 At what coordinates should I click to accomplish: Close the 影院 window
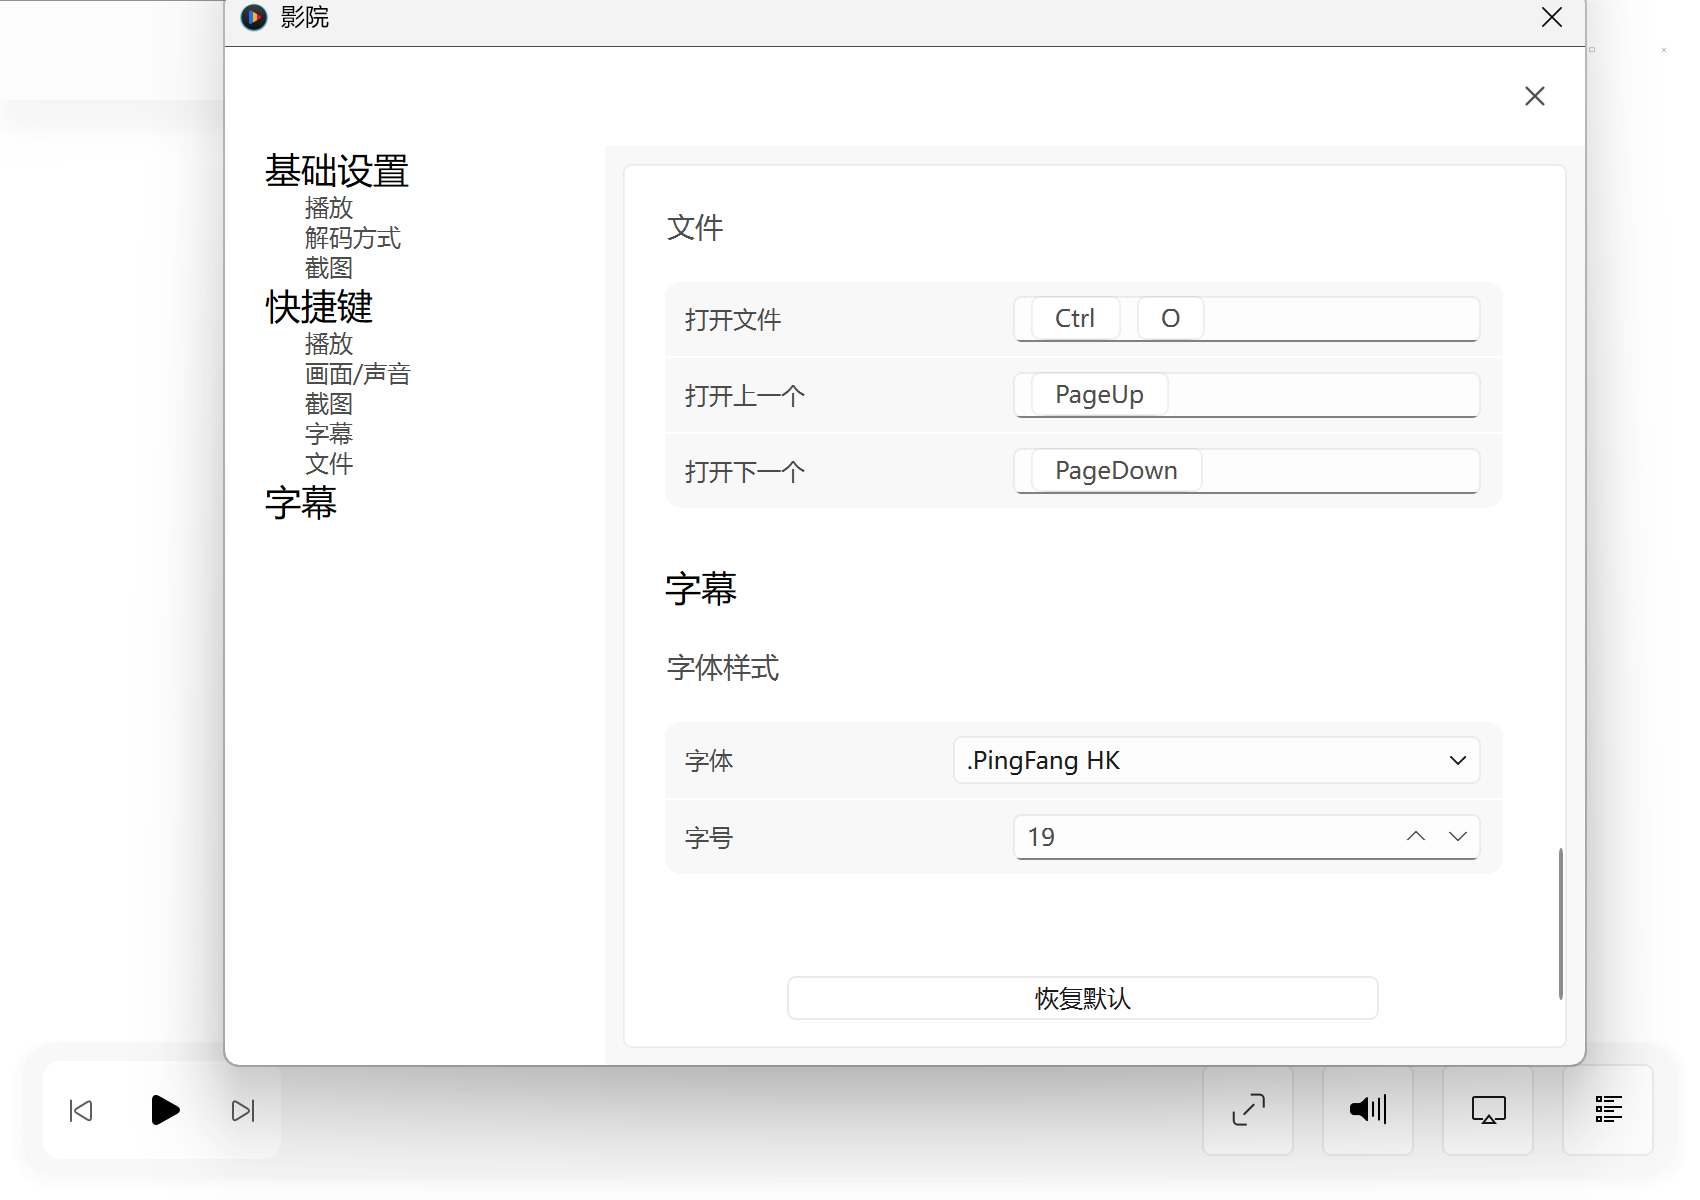click(1552, 17)
